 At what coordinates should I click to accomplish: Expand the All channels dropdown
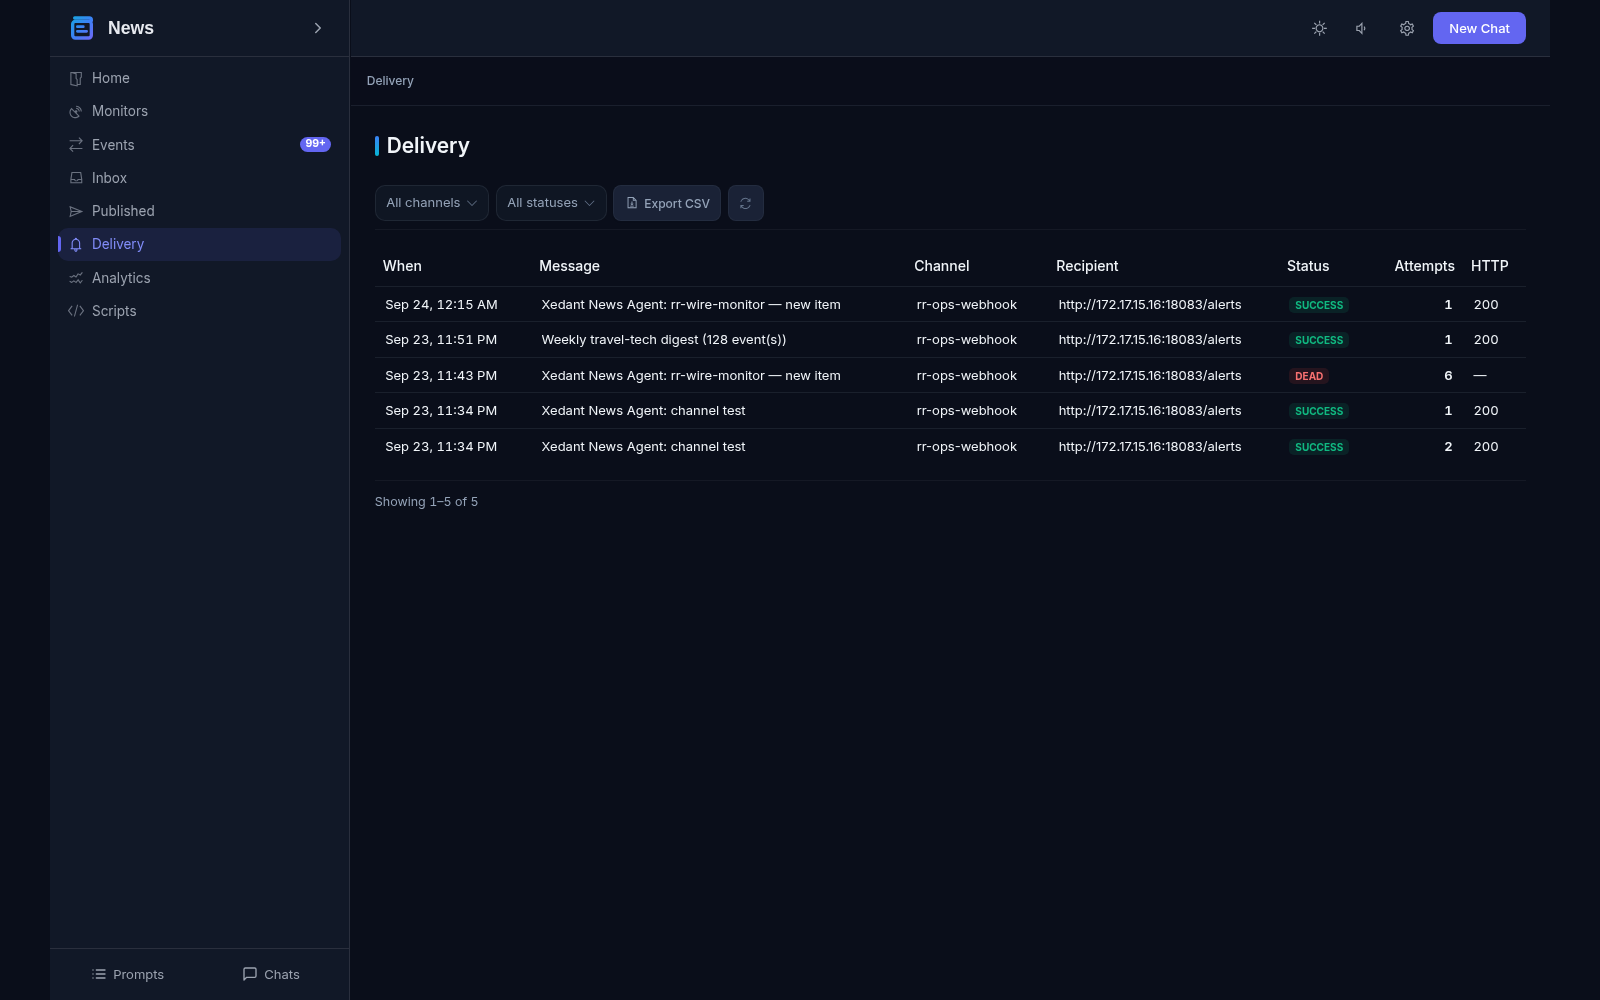pyautogui.click(x=431, y=203)
